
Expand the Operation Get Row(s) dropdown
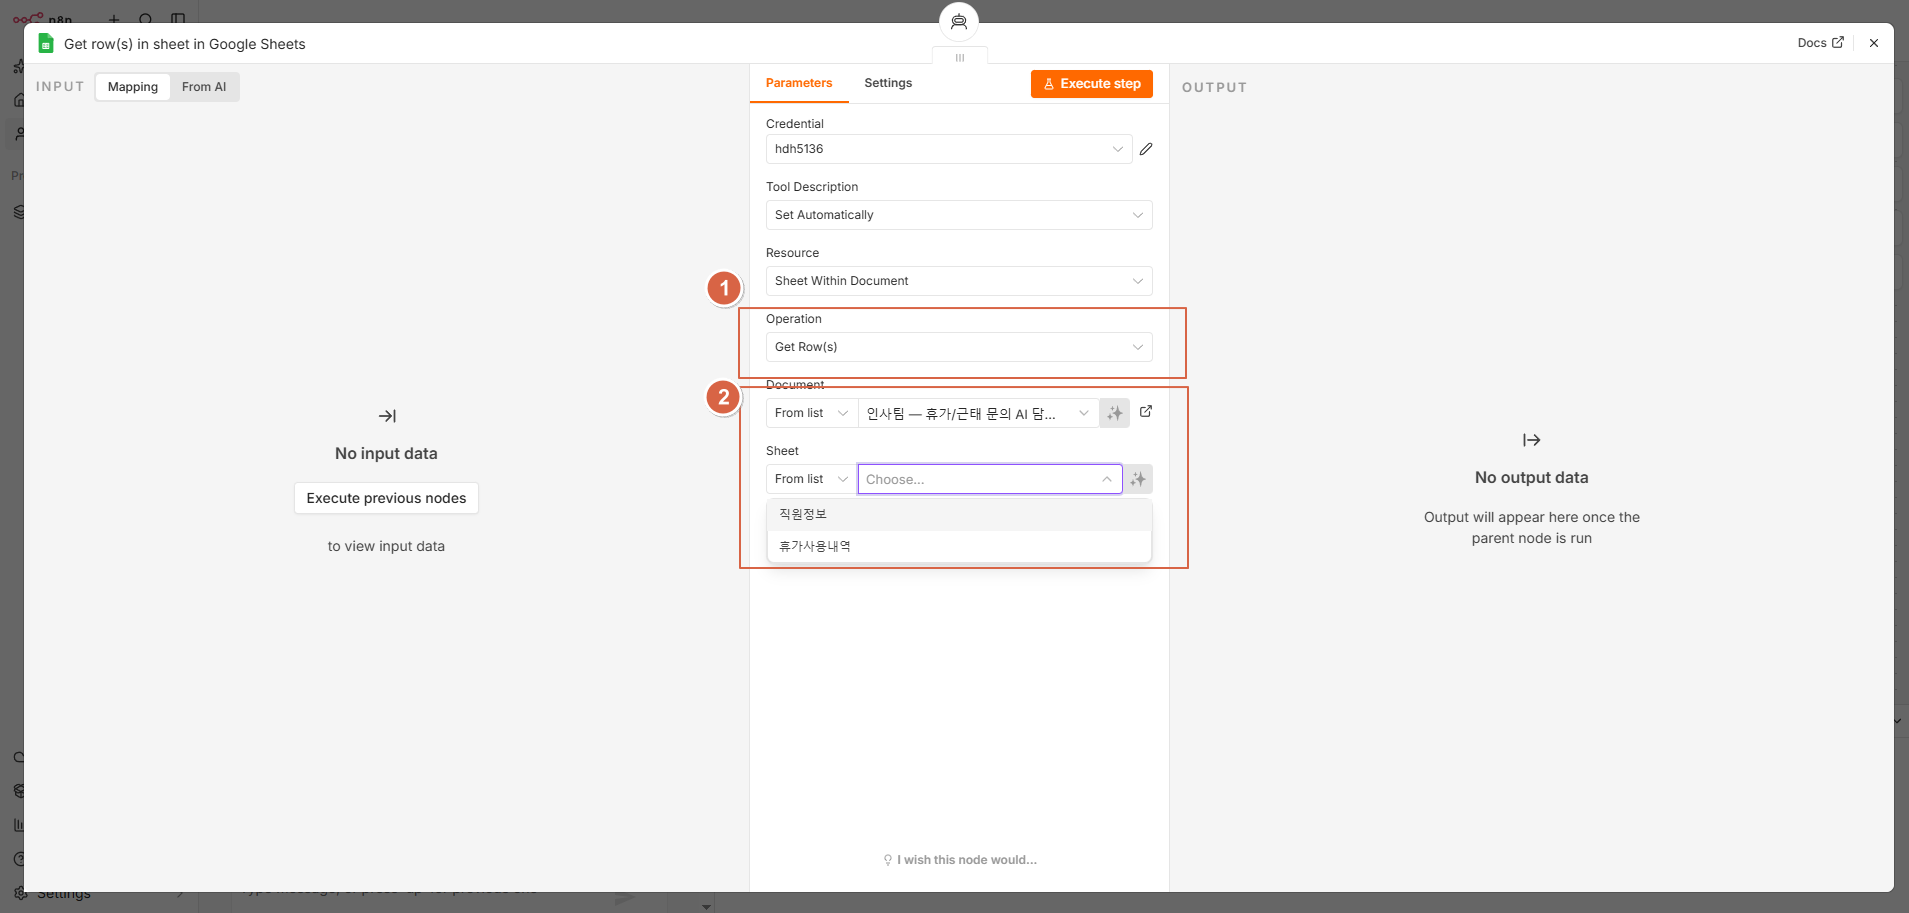(x=959, y=347)
